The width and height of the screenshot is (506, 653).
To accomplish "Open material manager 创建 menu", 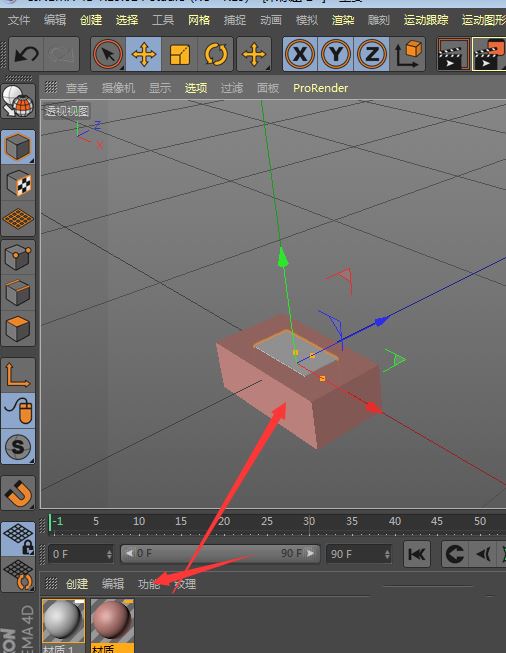I will 77,584.
